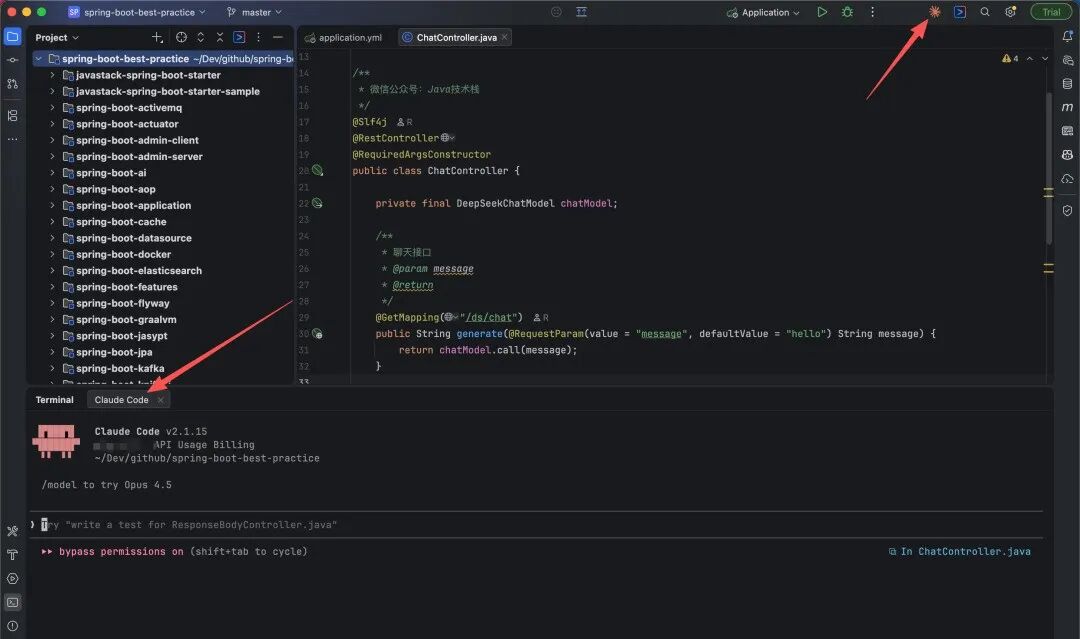Select spring-boot-elasticsearch folder
The width and height of the screenshot is (1080, 639).
138,271
